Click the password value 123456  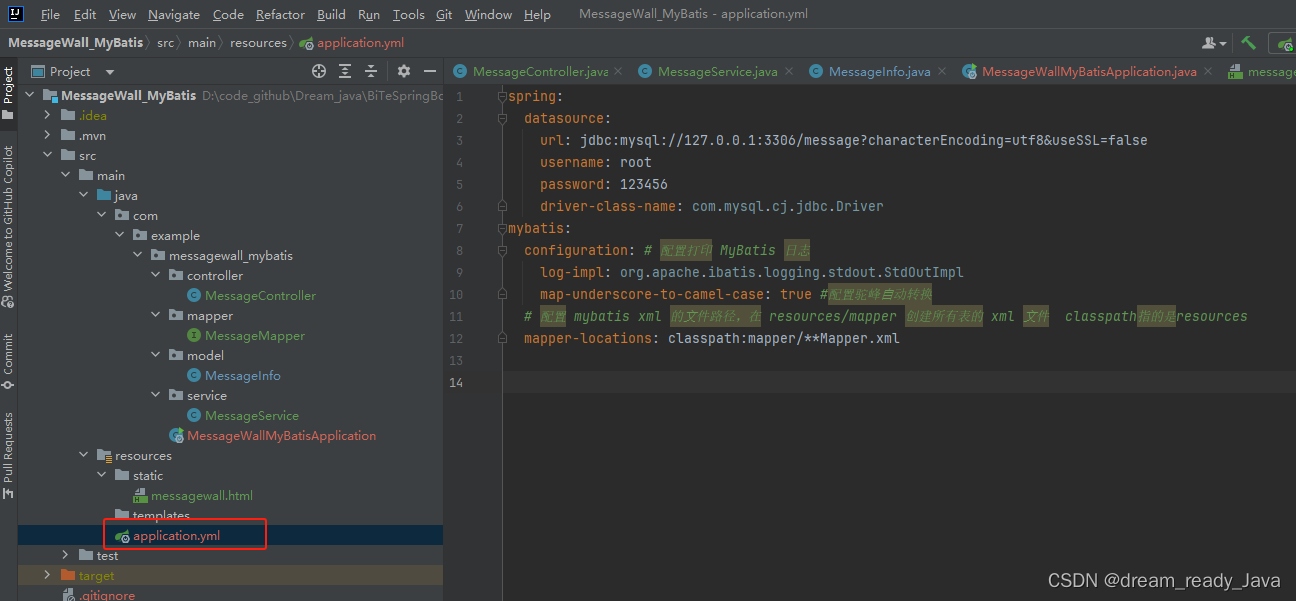coord(643,184)
